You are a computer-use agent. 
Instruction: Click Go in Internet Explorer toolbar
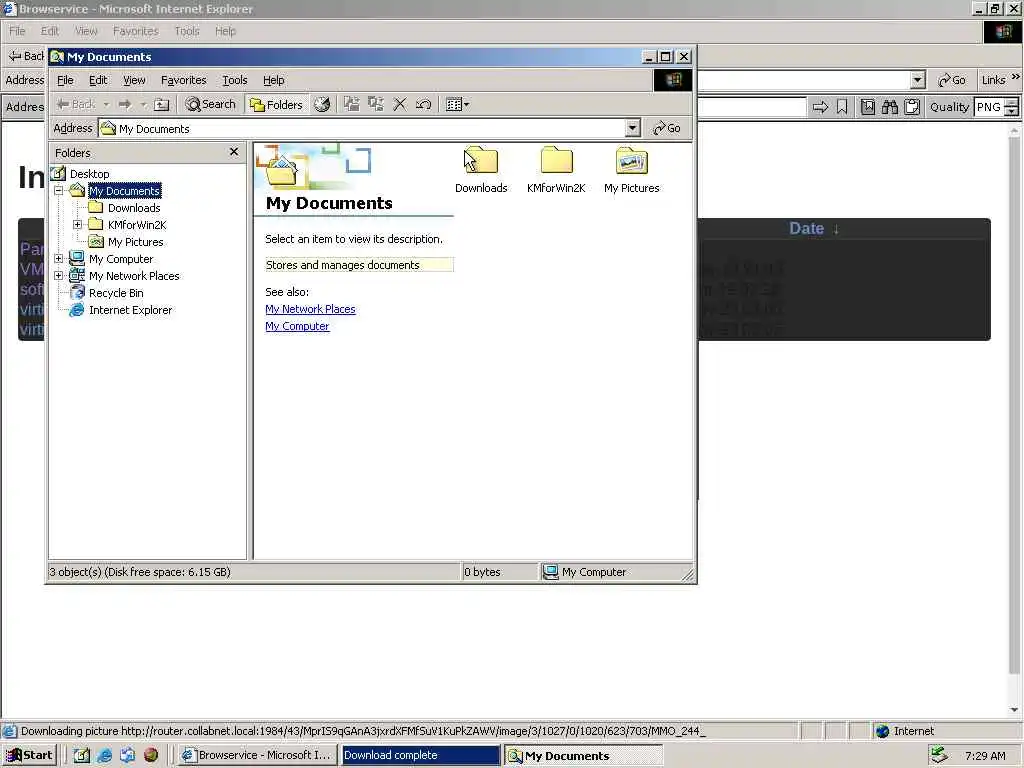pos(952,80)
